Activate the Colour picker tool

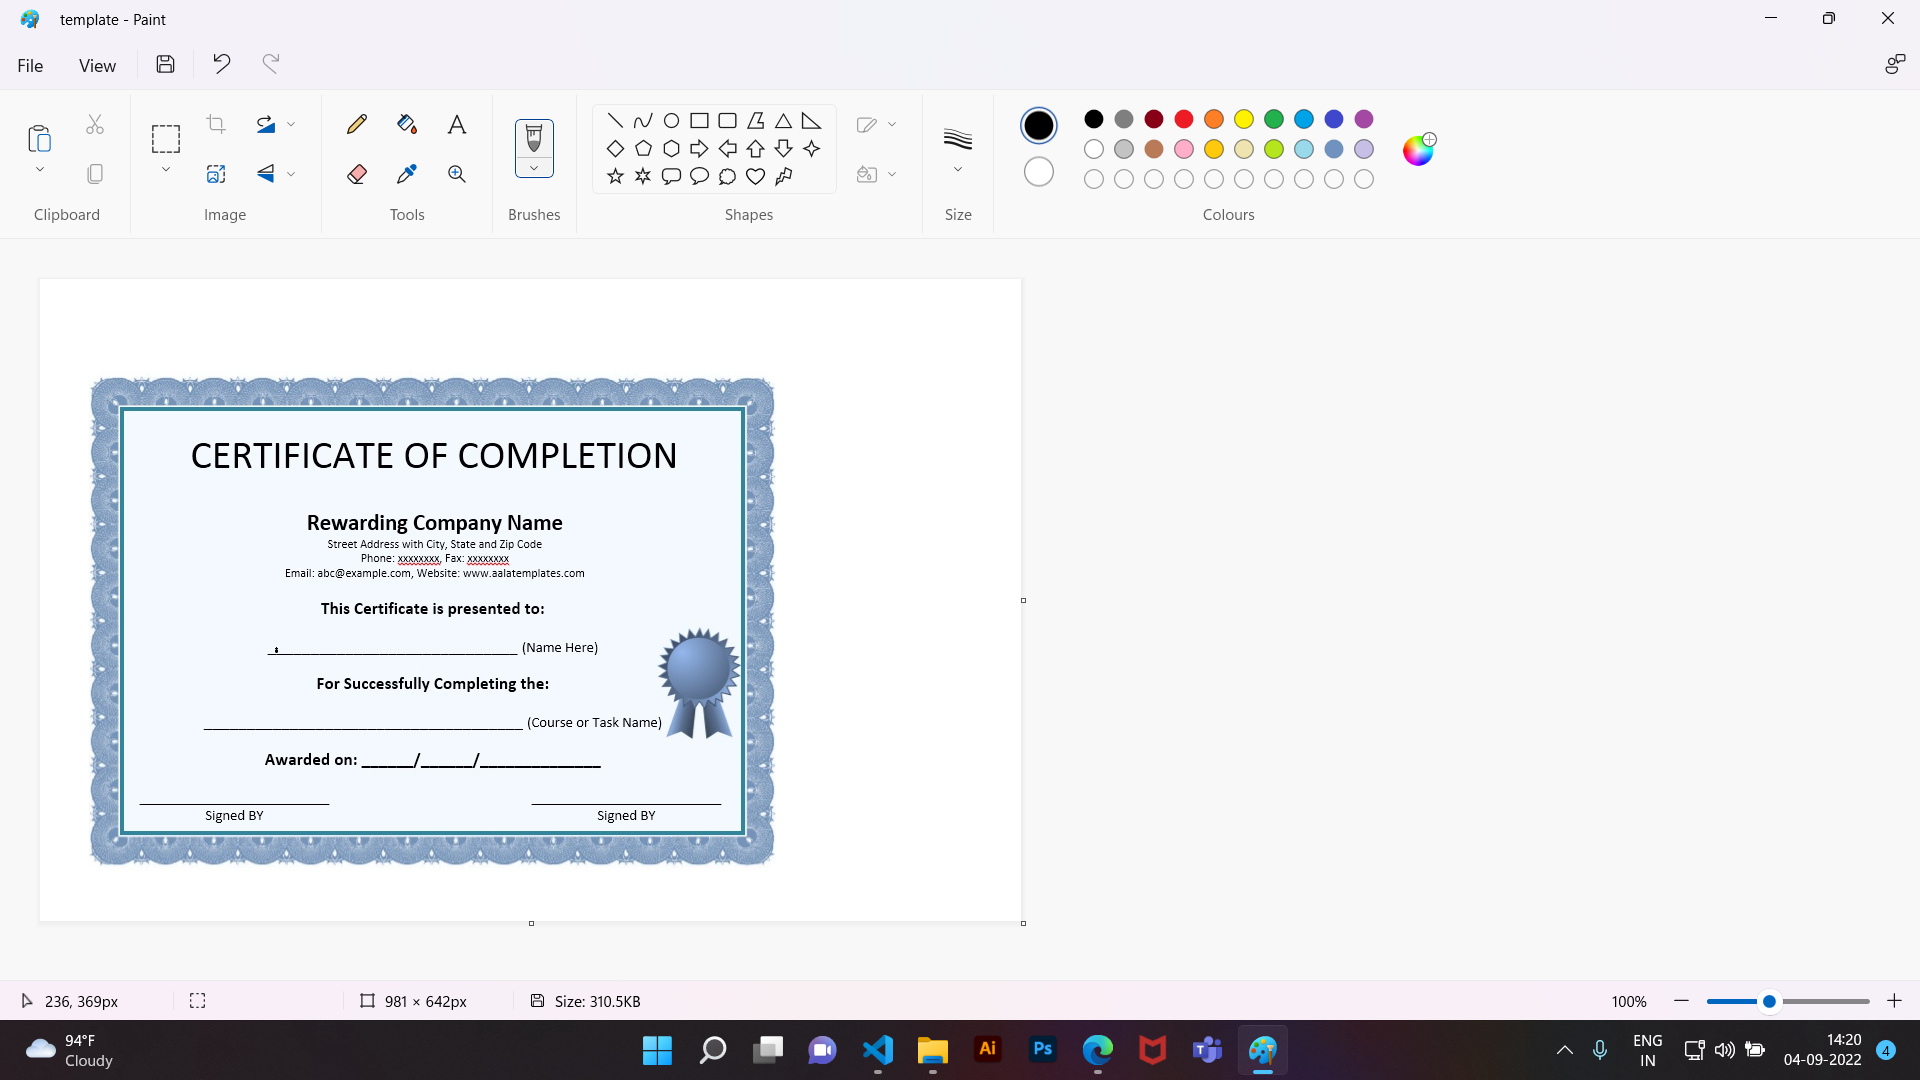click(x=406, y=173)
